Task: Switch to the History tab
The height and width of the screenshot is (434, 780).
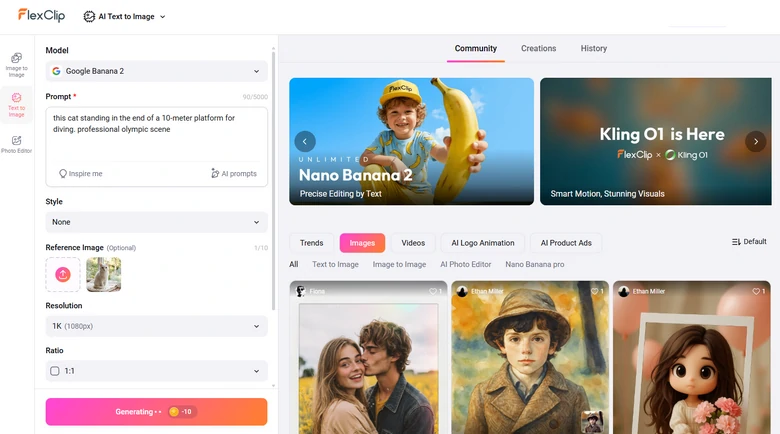Action: coord(593,48)
